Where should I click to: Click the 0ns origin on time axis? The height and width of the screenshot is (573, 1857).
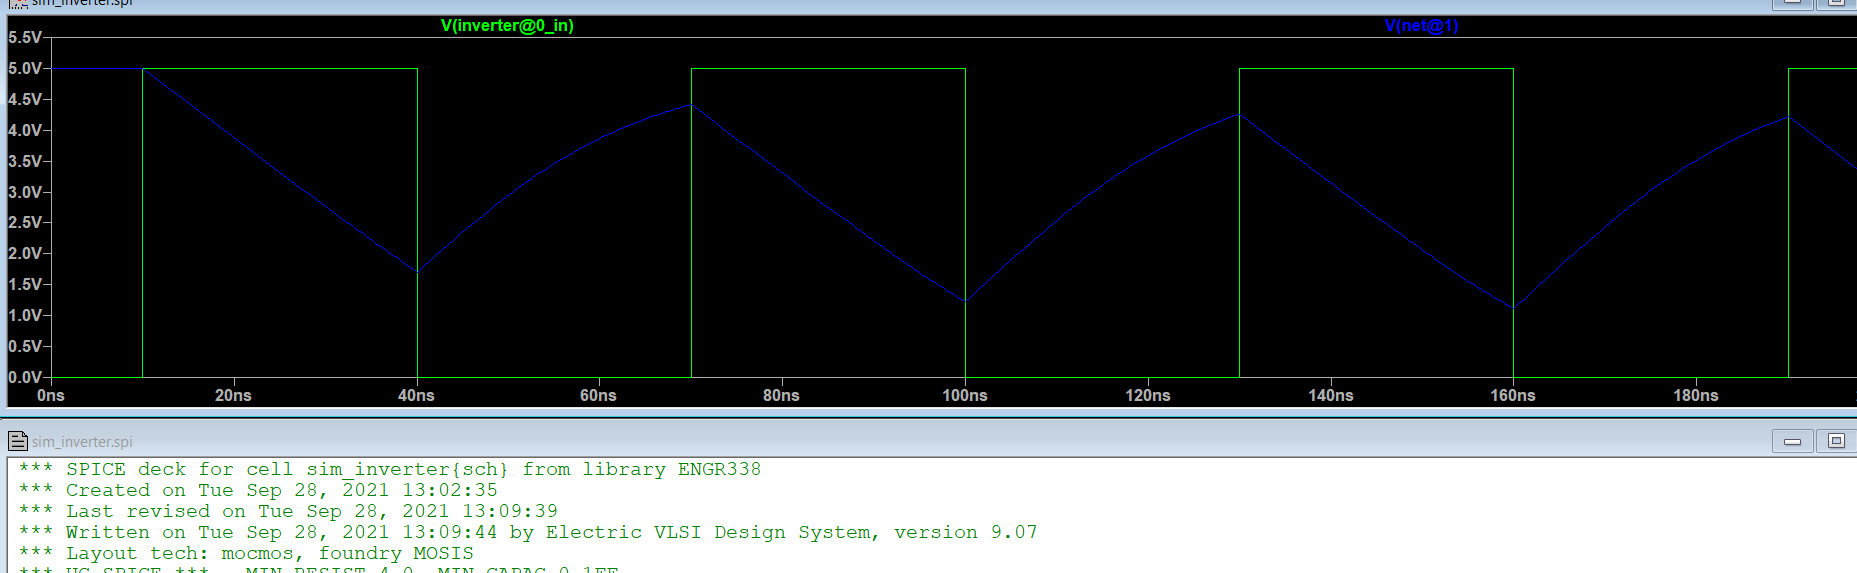click(50, 396)
